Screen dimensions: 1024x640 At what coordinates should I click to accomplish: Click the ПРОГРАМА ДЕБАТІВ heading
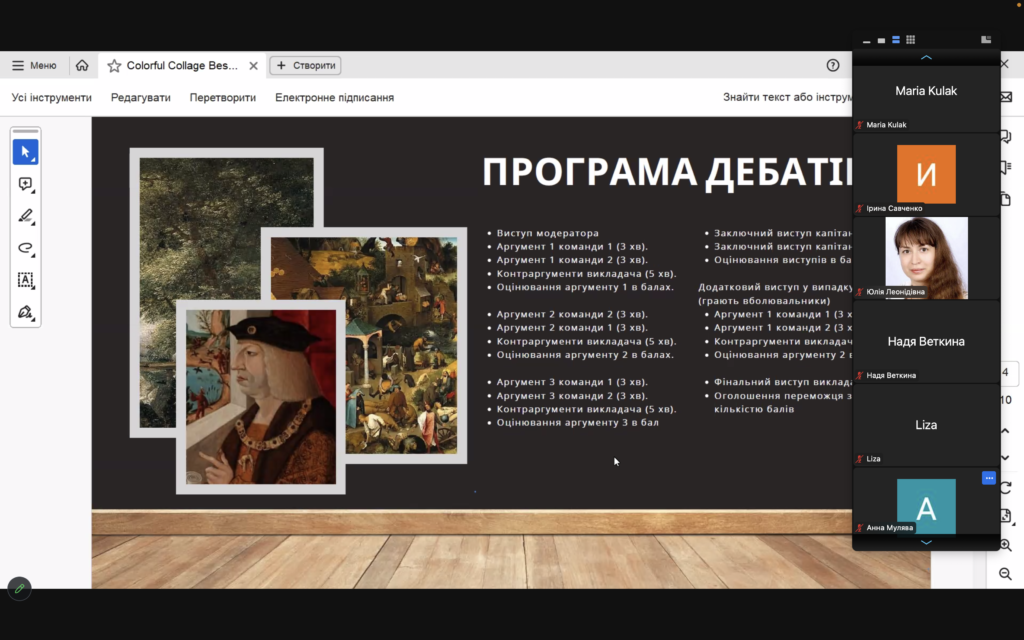tap(667, 172)
